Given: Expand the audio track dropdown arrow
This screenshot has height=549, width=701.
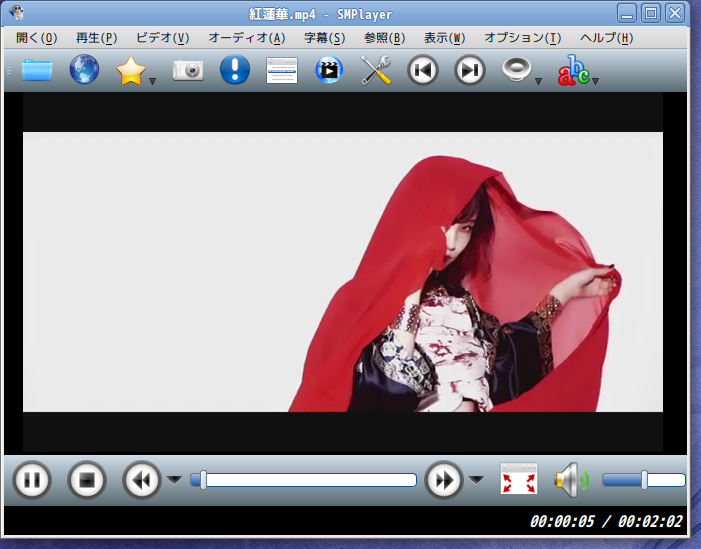Looking at the screenshot, I should (x=538, y=81).
